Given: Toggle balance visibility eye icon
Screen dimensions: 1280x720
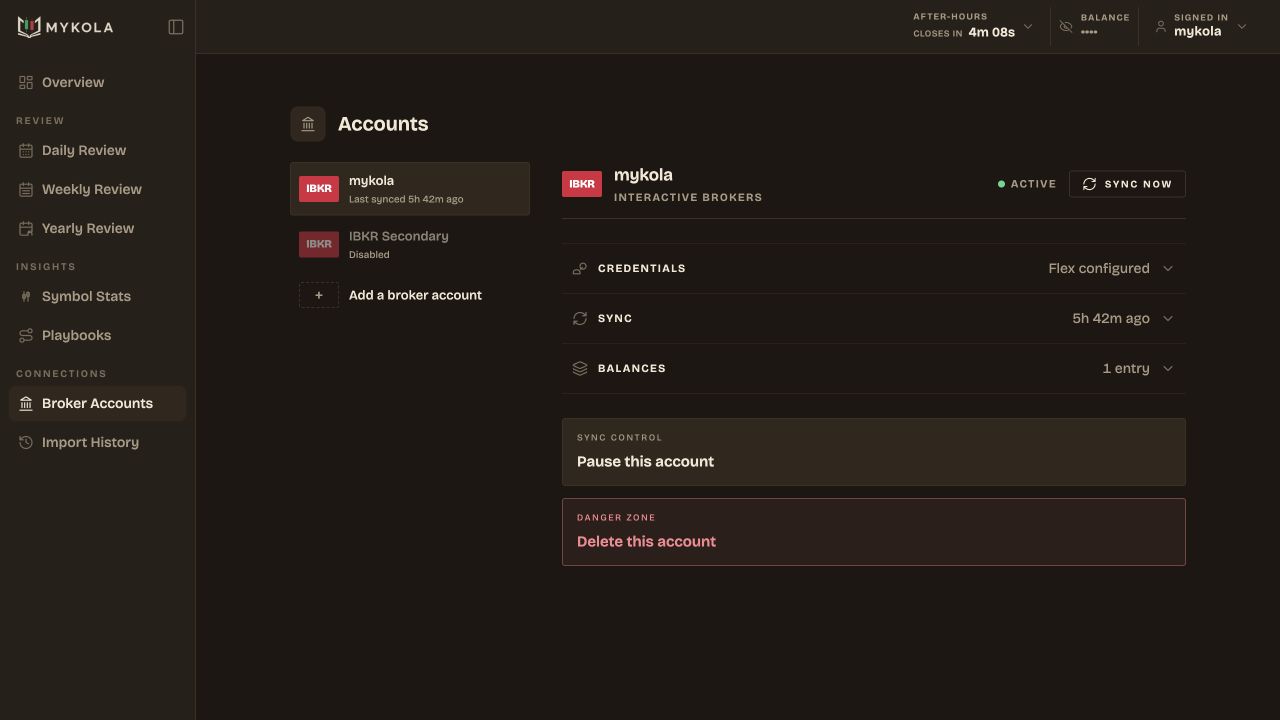Looking at the screenshot, I should pyautogui.click(x=1066, y=27).
